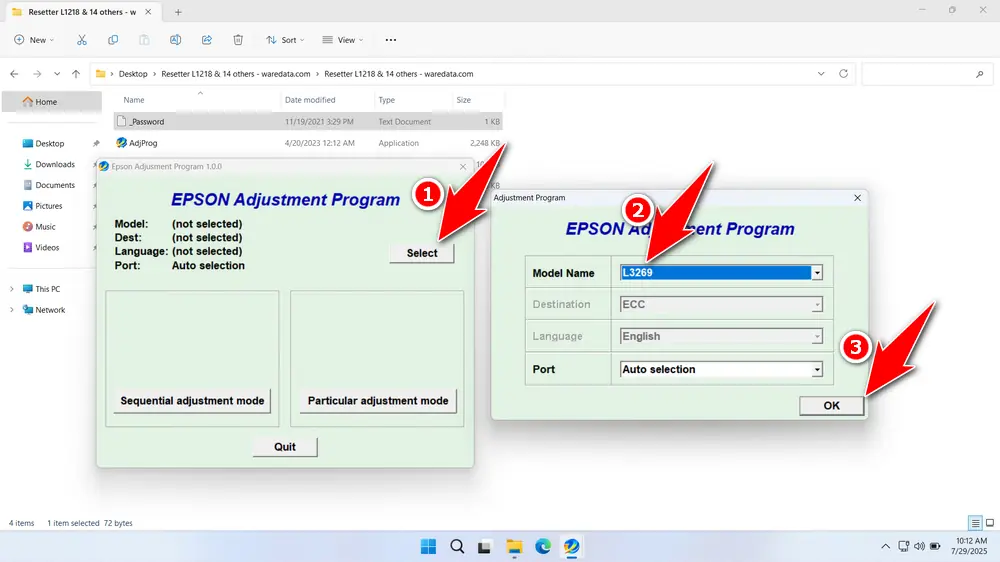Open the See more ellipsis menu
Viewport: 1000px width, 562px height.
391,40
